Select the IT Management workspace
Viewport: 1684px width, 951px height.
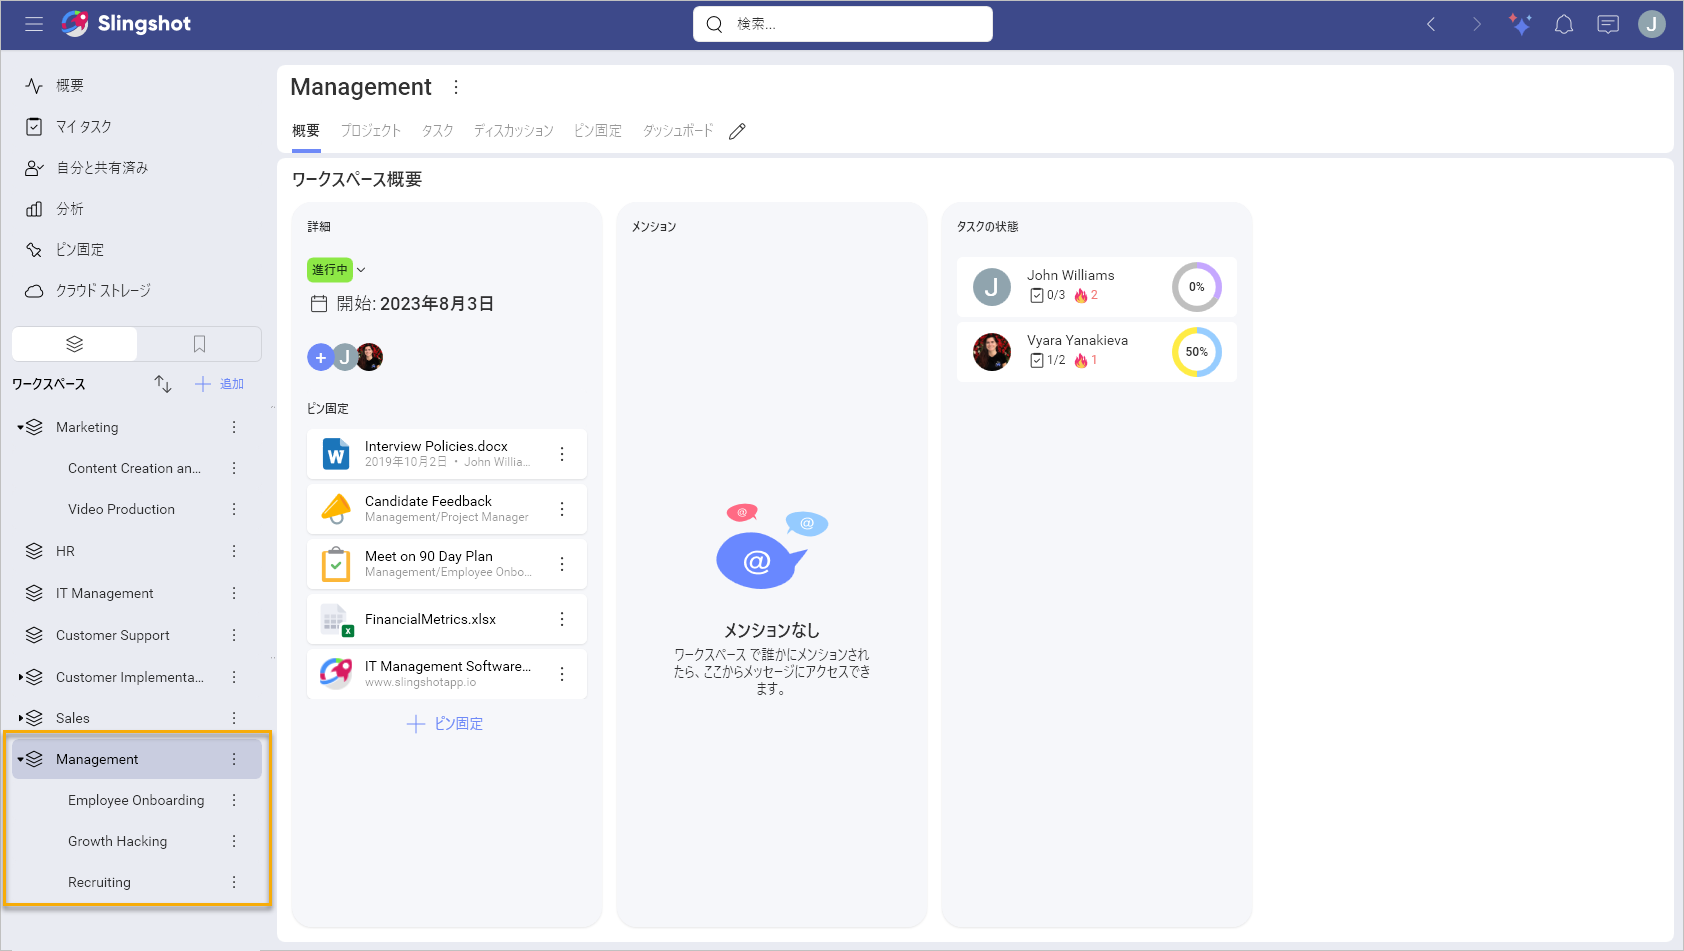coord(104,593)
